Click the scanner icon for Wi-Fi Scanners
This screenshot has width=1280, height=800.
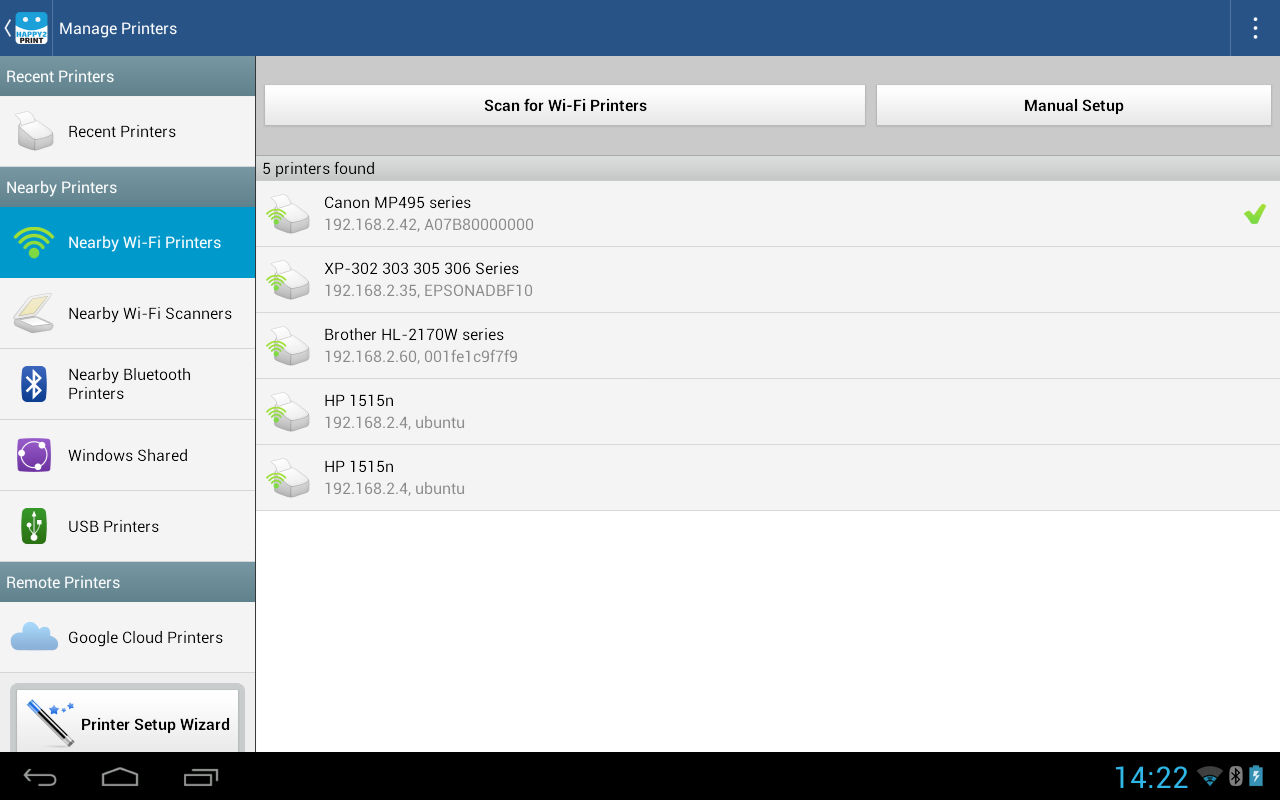coord(34,313)
